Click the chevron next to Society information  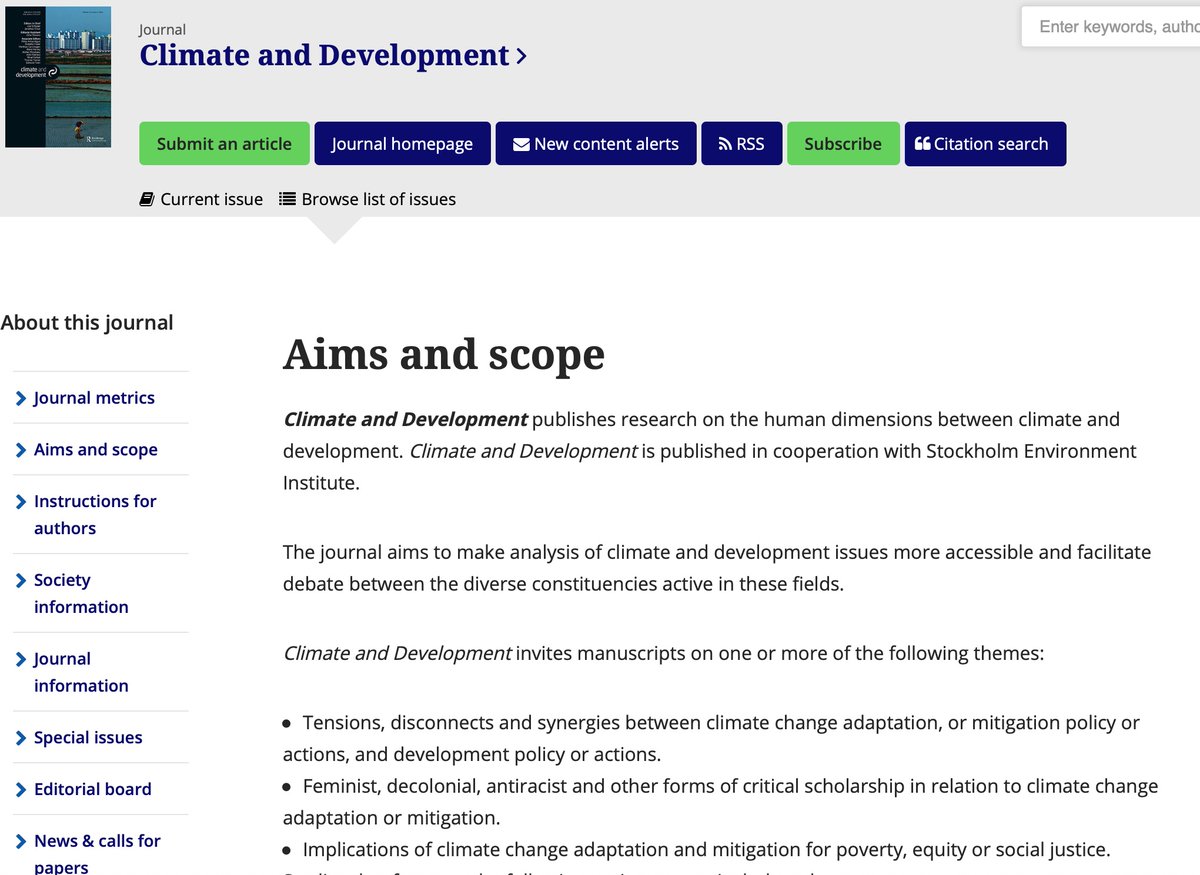click(22, 580)
